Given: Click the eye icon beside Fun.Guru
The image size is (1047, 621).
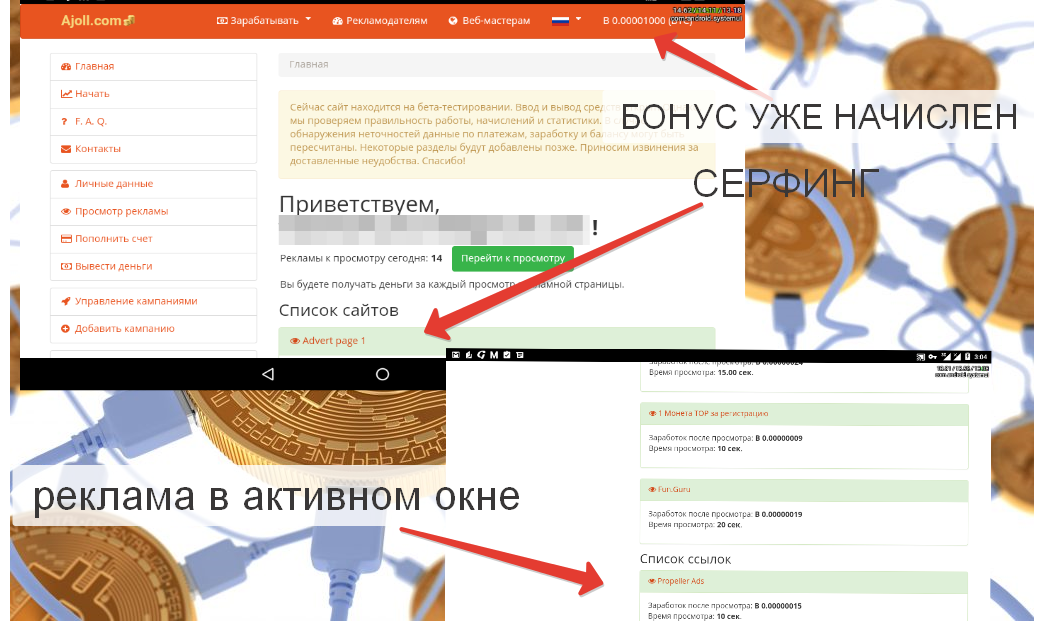Looking at the screenshot, I should coord(652,489).
